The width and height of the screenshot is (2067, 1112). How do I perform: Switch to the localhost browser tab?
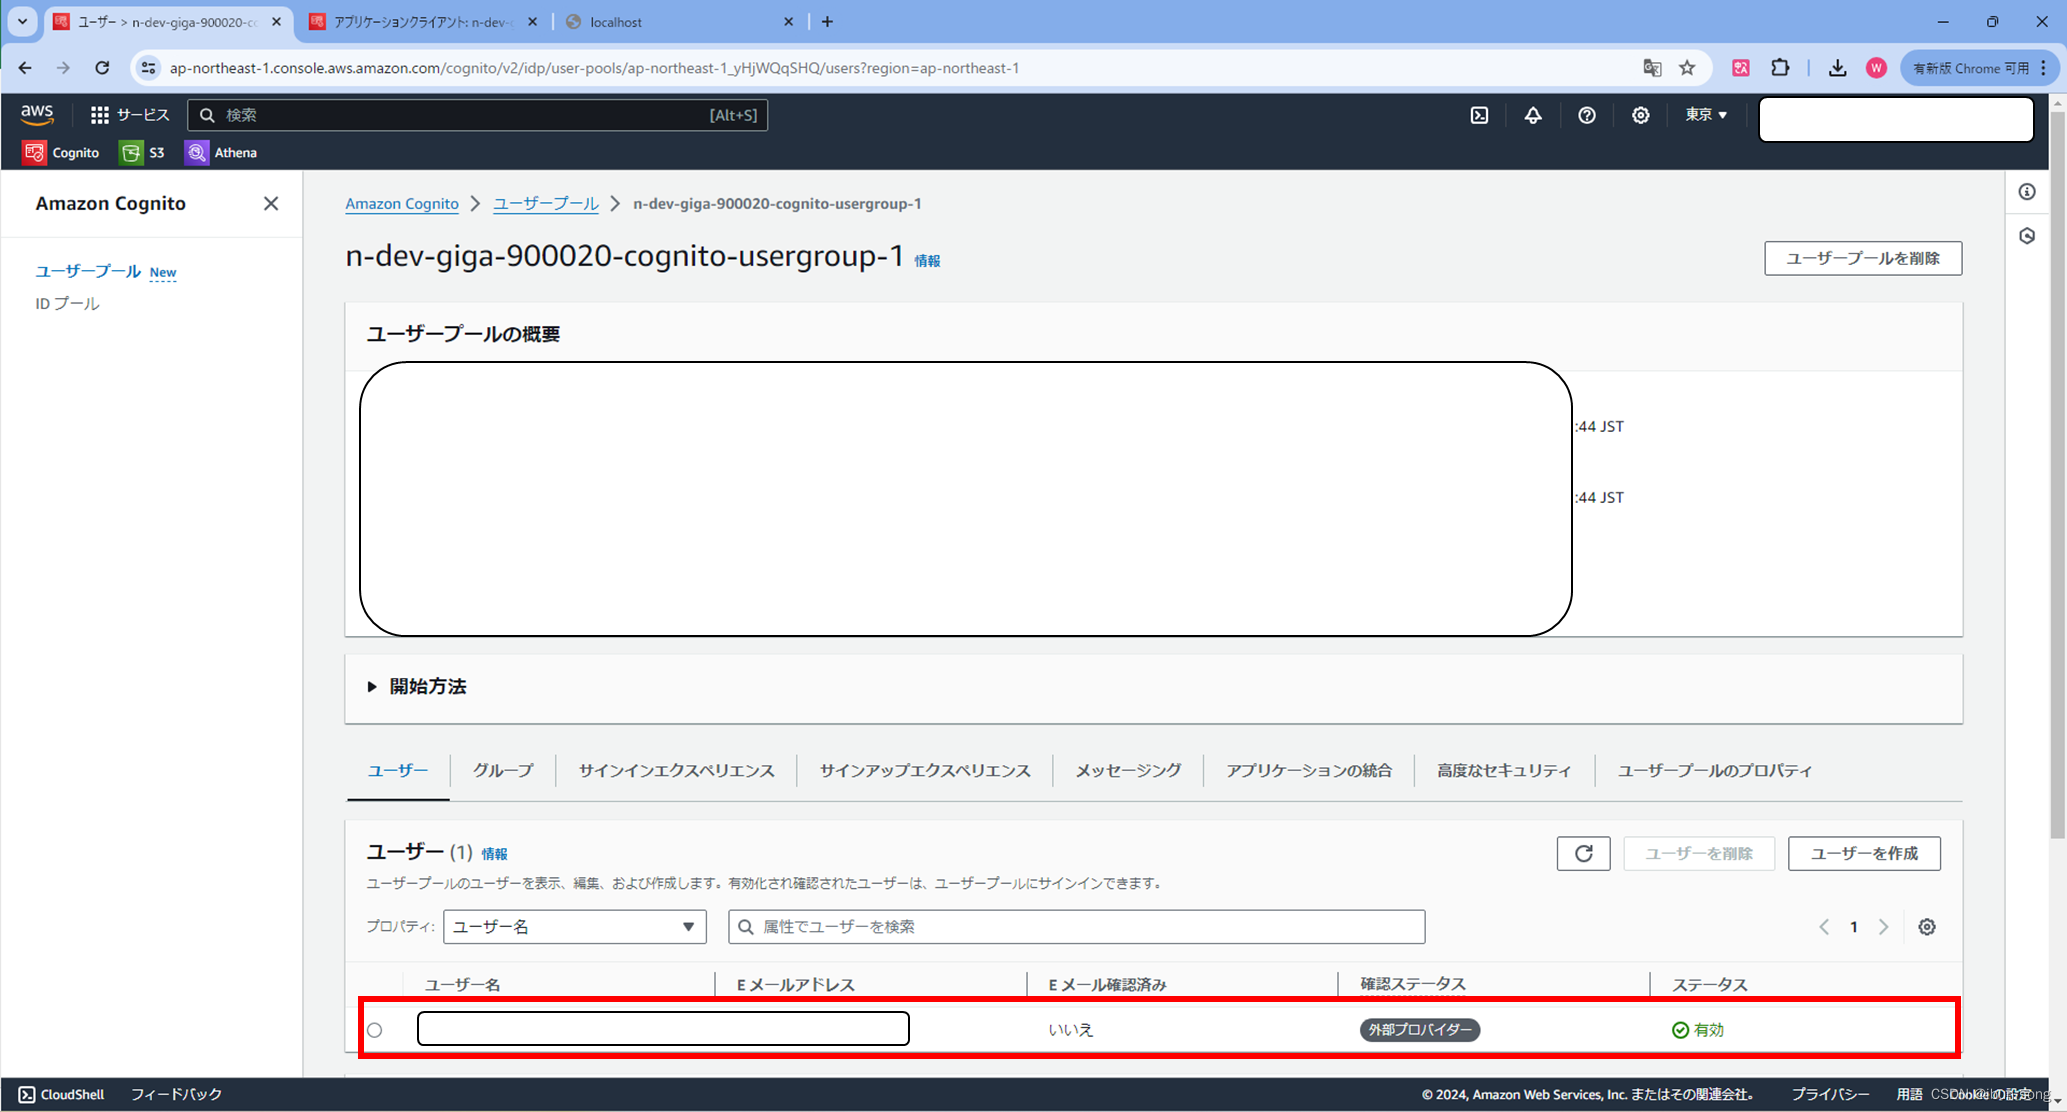(680, 22)
